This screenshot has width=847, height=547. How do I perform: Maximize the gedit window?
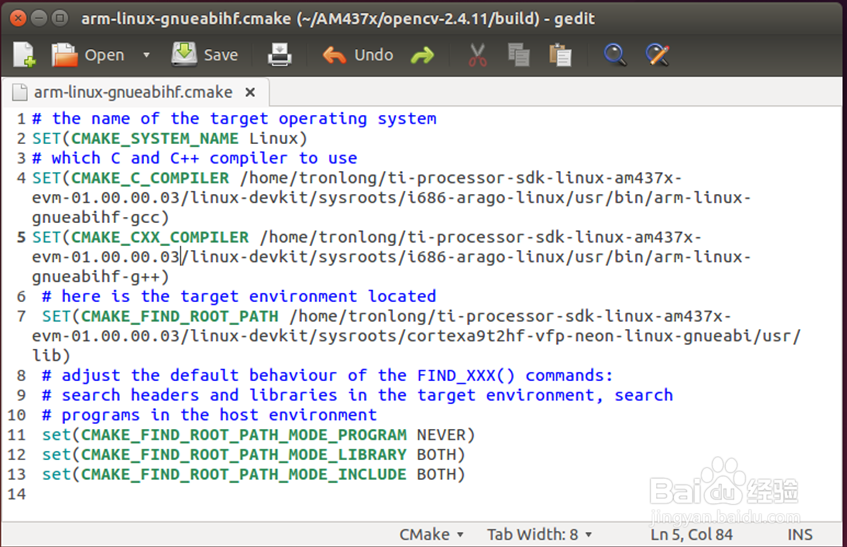pos(59,19)
